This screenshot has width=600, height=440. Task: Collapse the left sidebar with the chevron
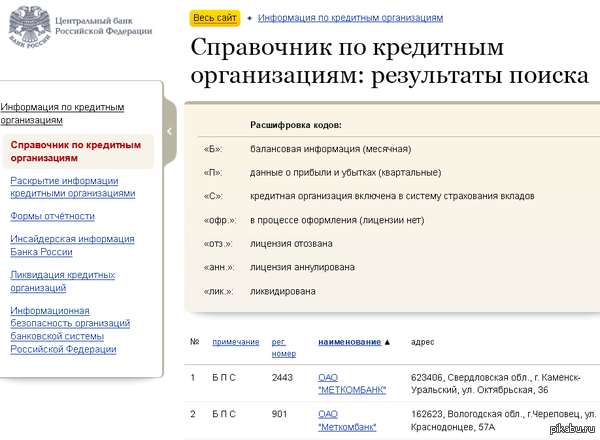(169, 131)
